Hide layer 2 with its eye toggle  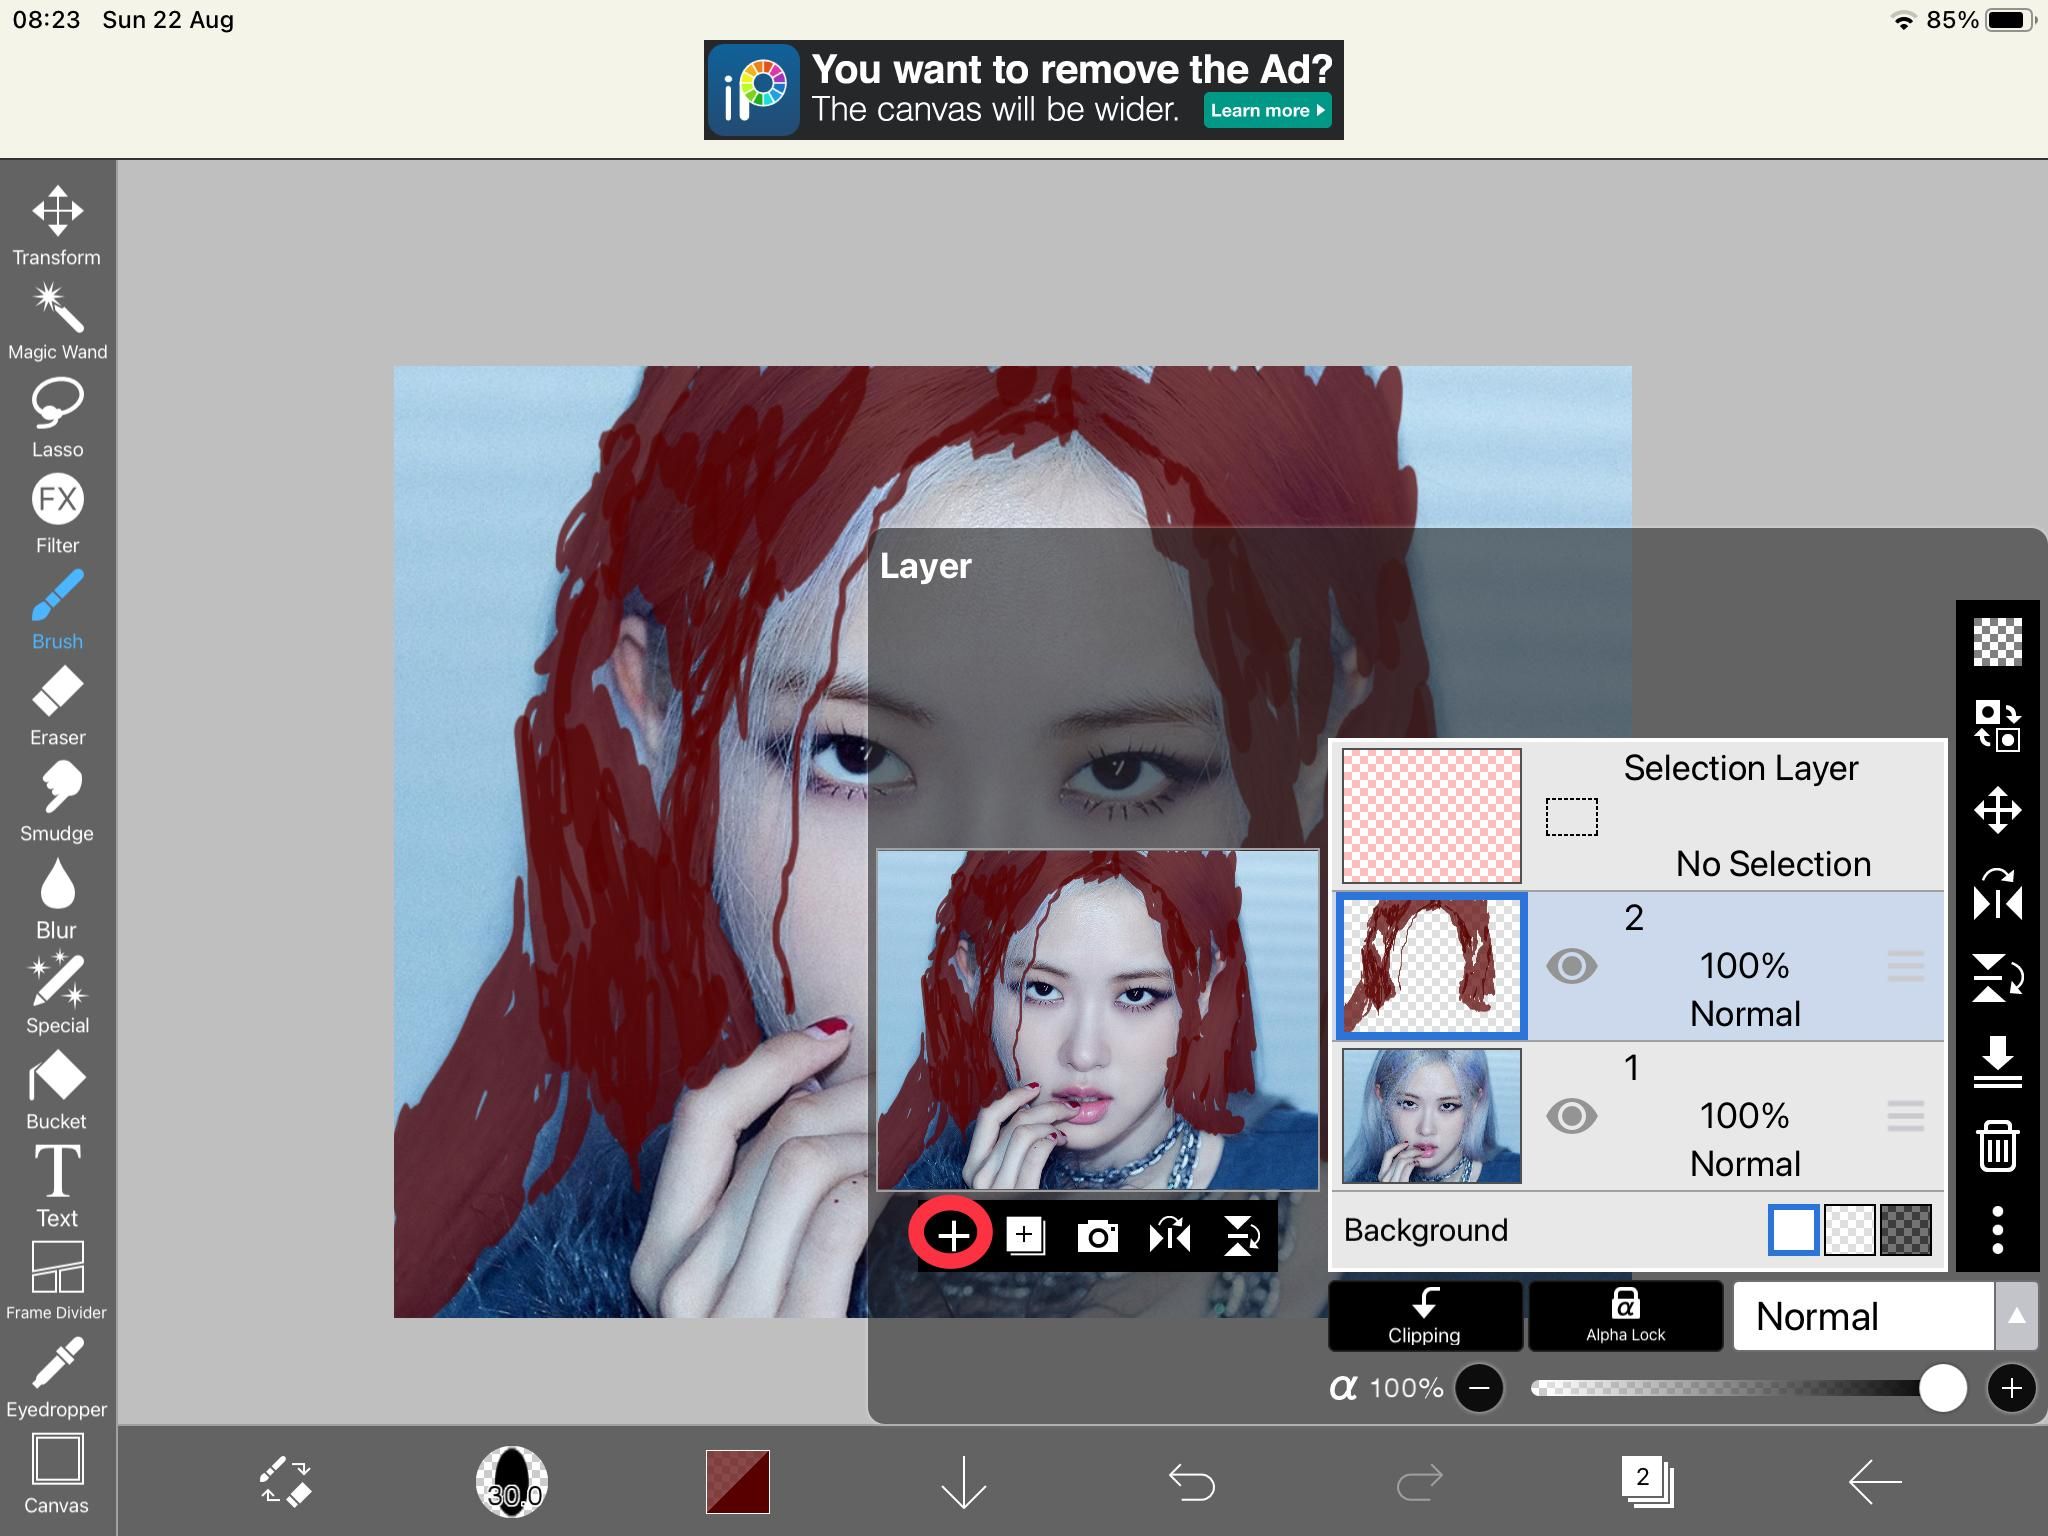click(x=1571, y=966)
